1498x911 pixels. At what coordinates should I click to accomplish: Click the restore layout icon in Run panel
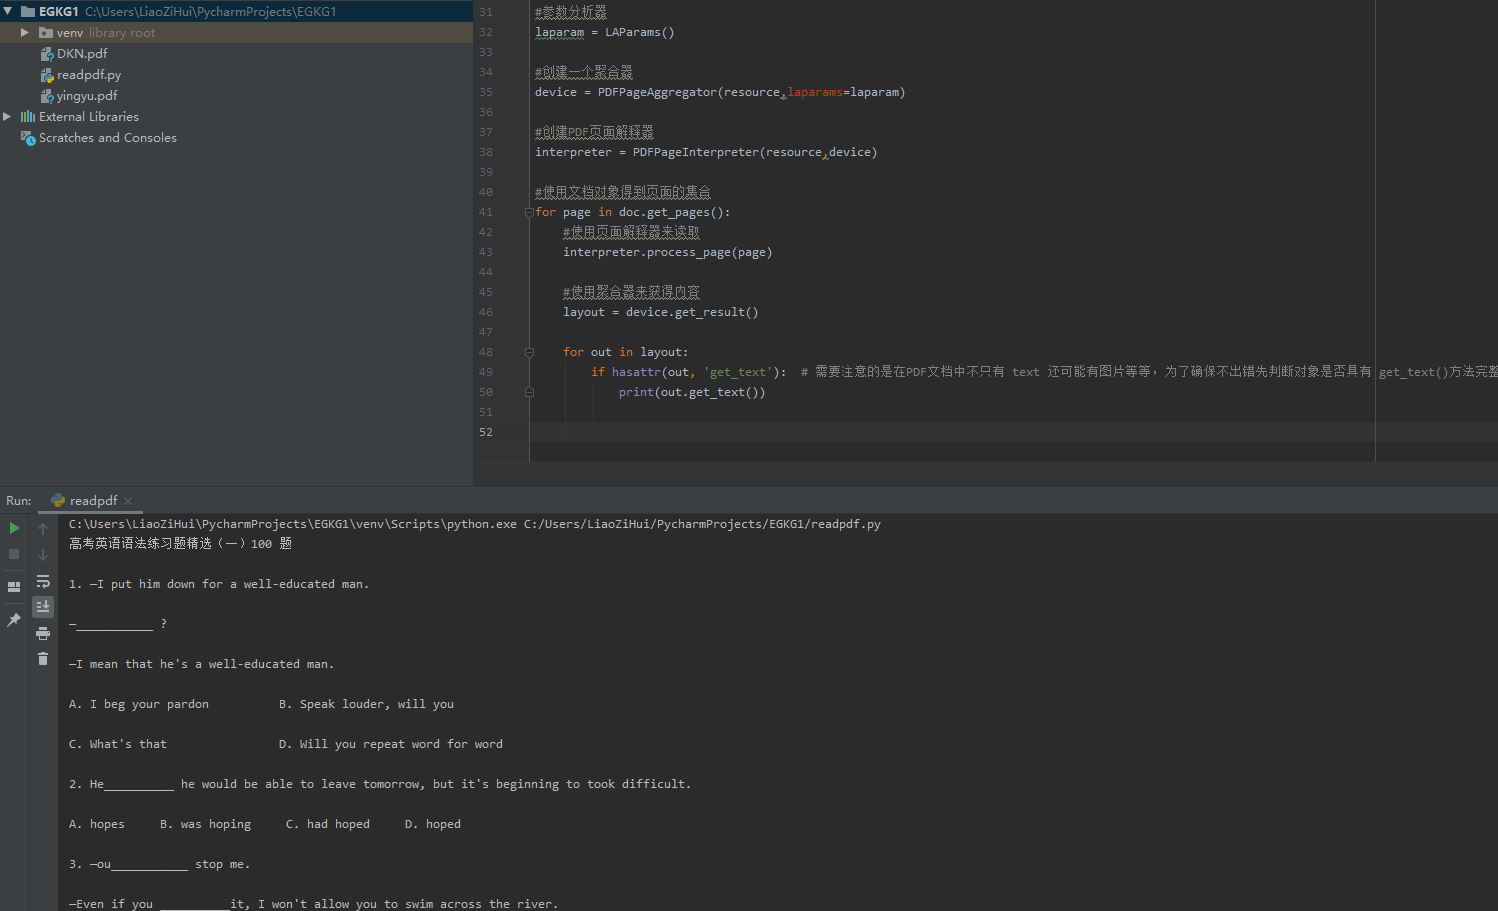coord(14,586)
